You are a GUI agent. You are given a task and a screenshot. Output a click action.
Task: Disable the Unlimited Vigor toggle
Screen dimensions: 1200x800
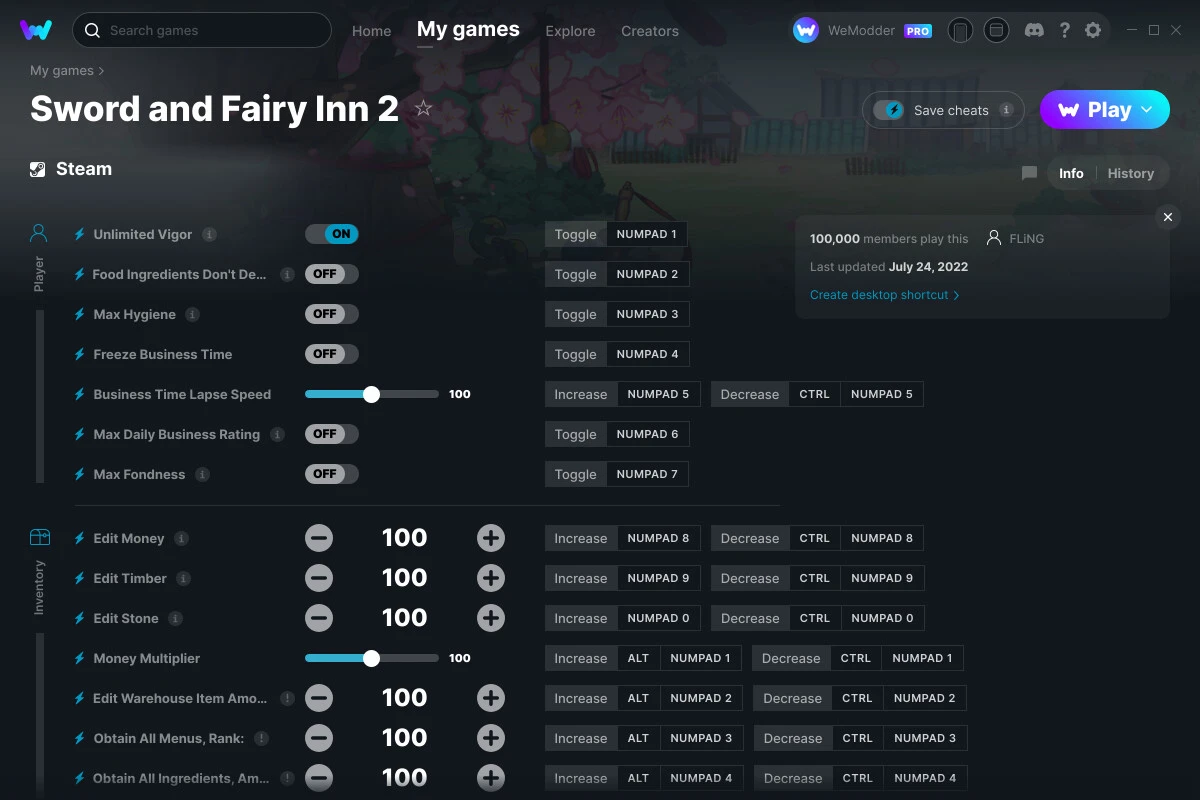point(331,233)
